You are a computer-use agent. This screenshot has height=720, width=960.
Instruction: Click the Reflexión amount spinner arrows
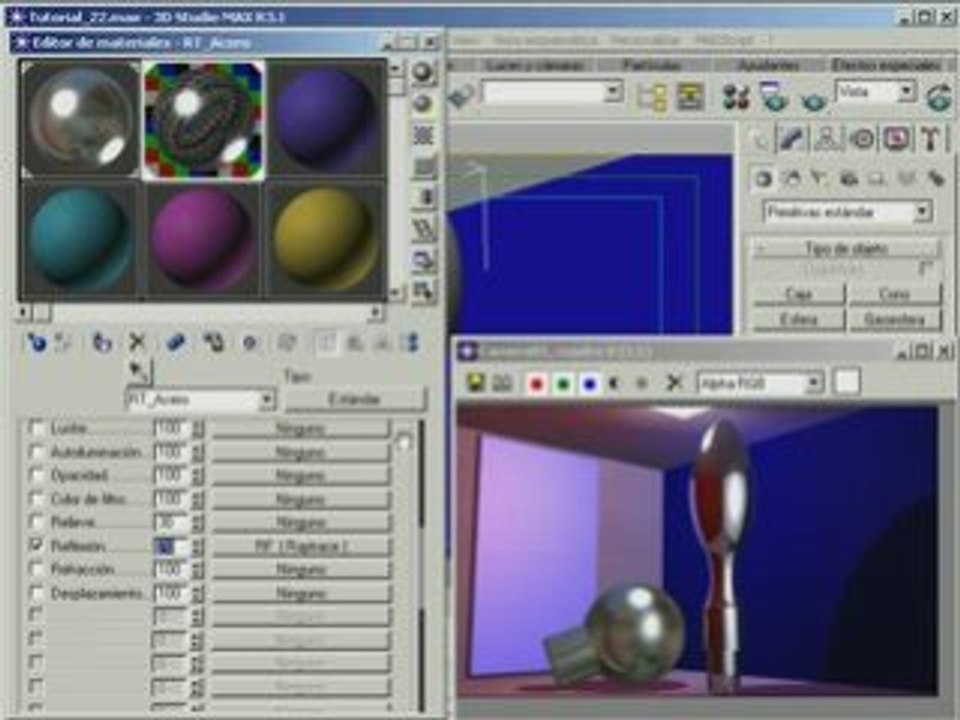click(x=197, y=546)
